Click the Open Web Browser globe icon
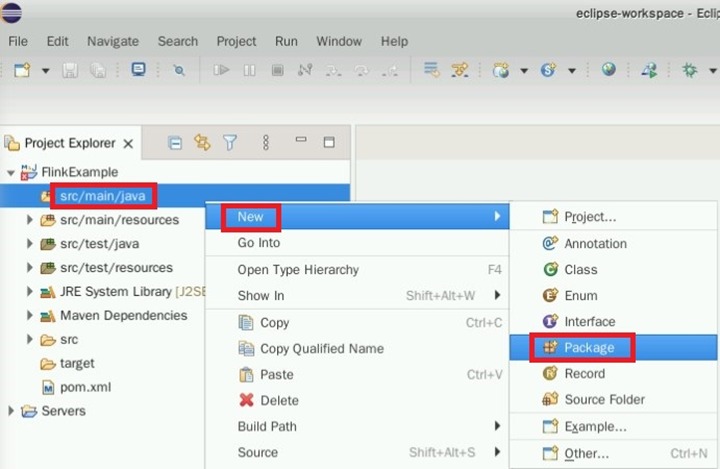This screenshot has width=720, height=469. (x=609, y=70)
